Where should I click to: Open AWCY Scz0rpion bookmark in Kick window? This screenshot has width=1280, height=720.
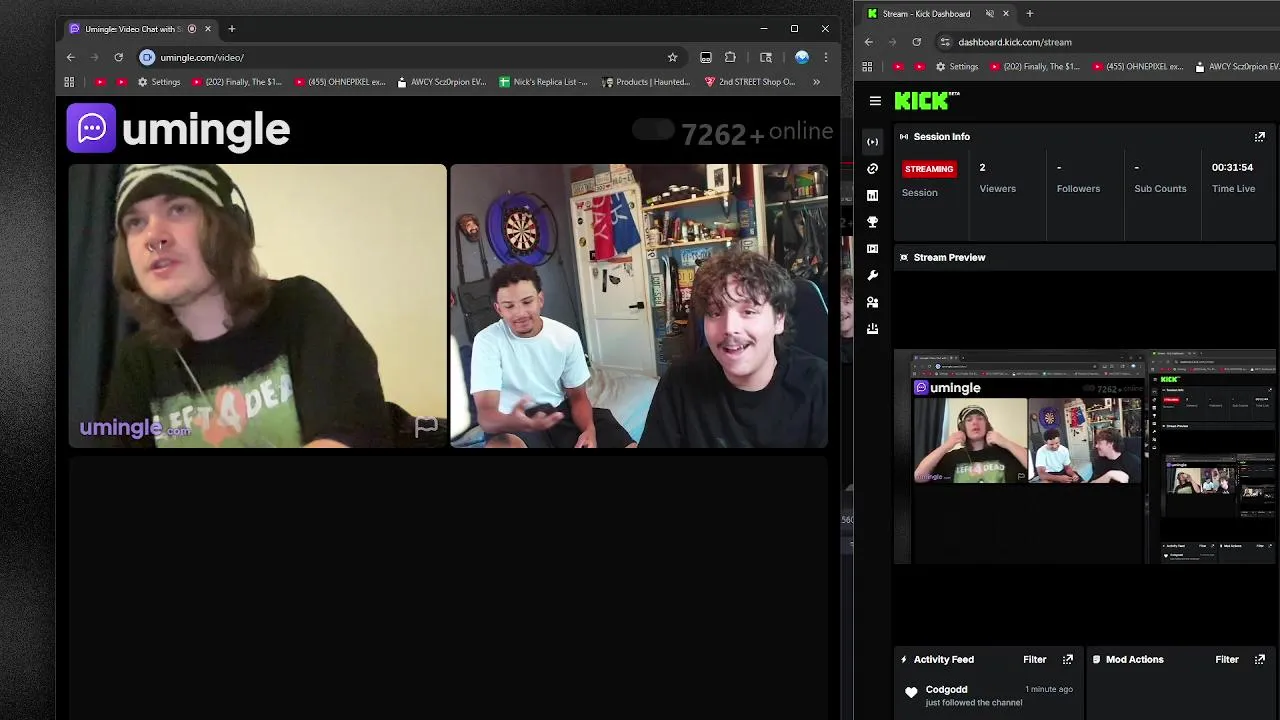pos(1236,67)
